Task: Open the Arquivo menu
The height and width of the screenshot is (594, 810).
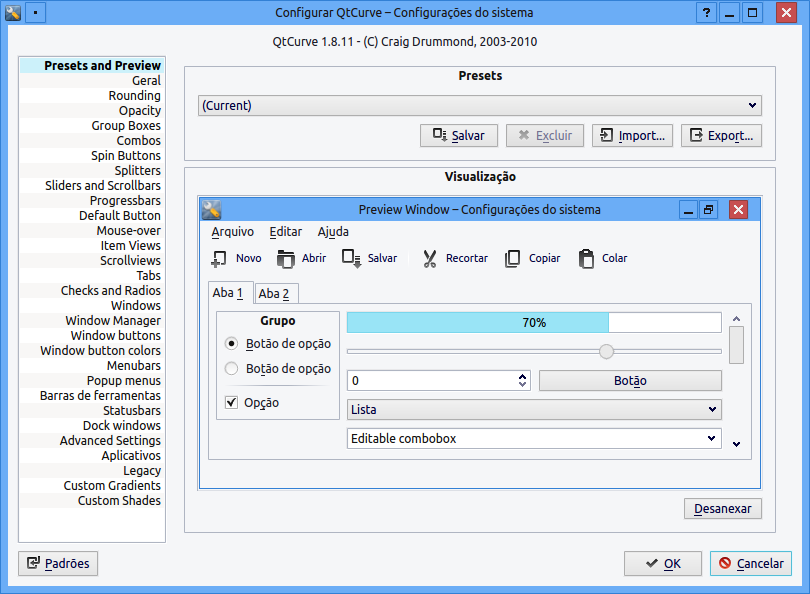Action: [x=232, y=232]
